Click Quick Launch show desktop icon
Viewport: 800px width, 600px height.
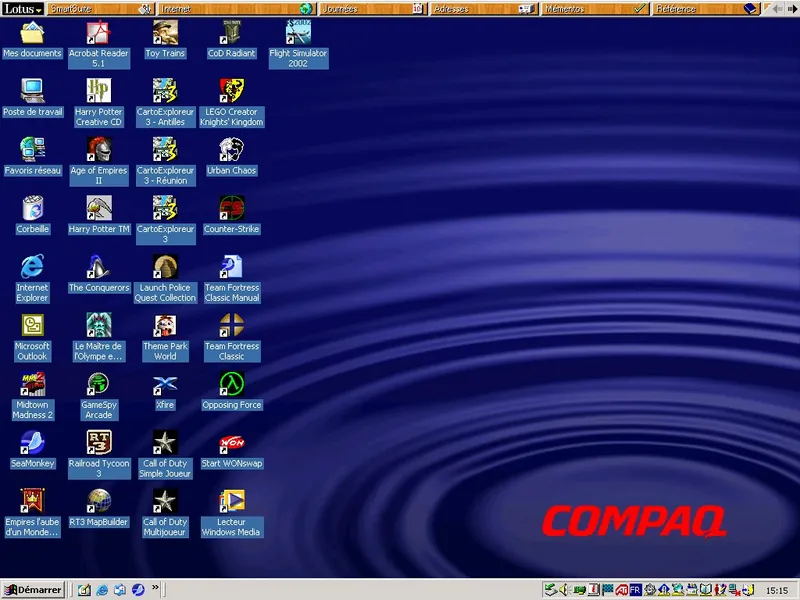click(84, 590)
